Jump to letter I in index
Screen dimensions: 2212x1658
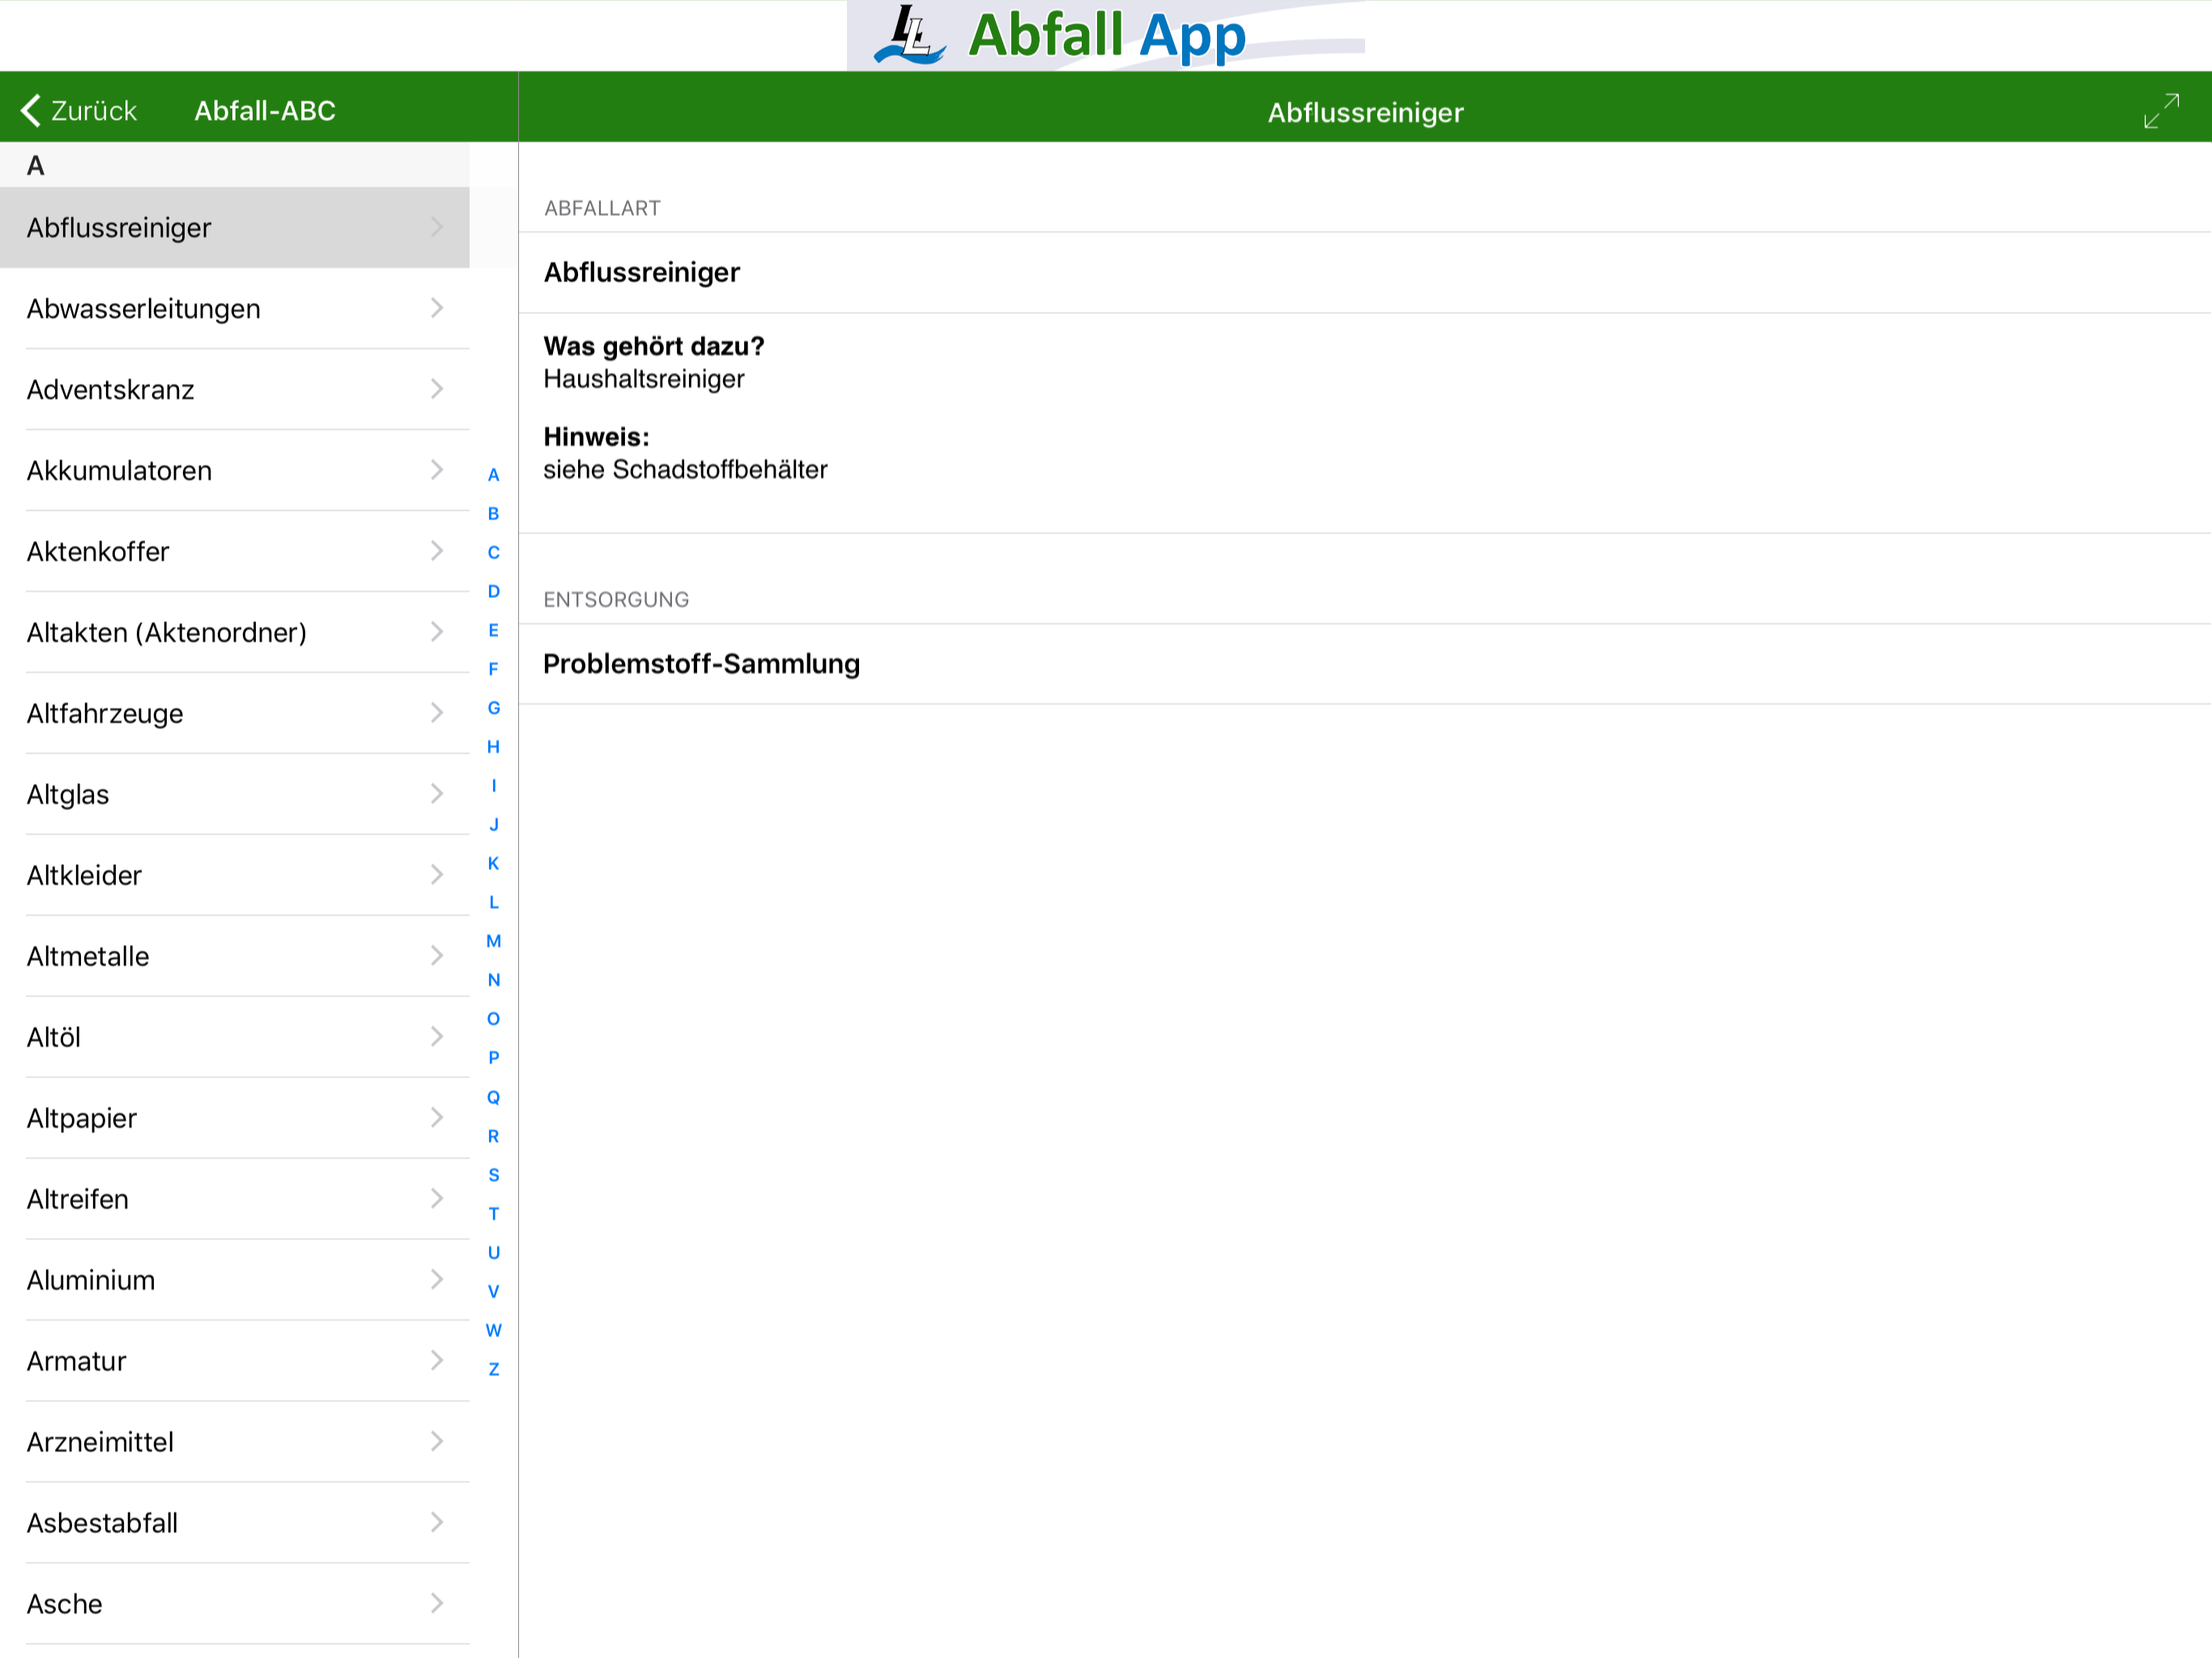click(493, 786)
